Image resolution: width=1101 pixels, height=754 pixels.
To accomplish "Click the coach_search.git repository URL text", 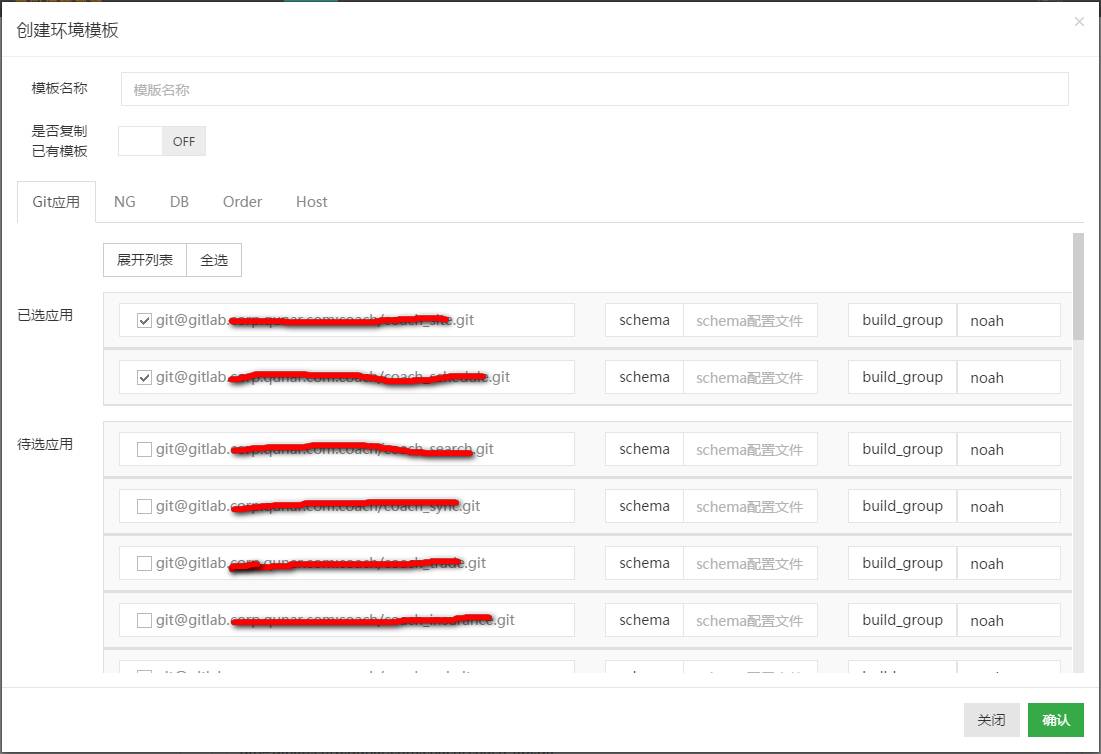I will (324, 449).
